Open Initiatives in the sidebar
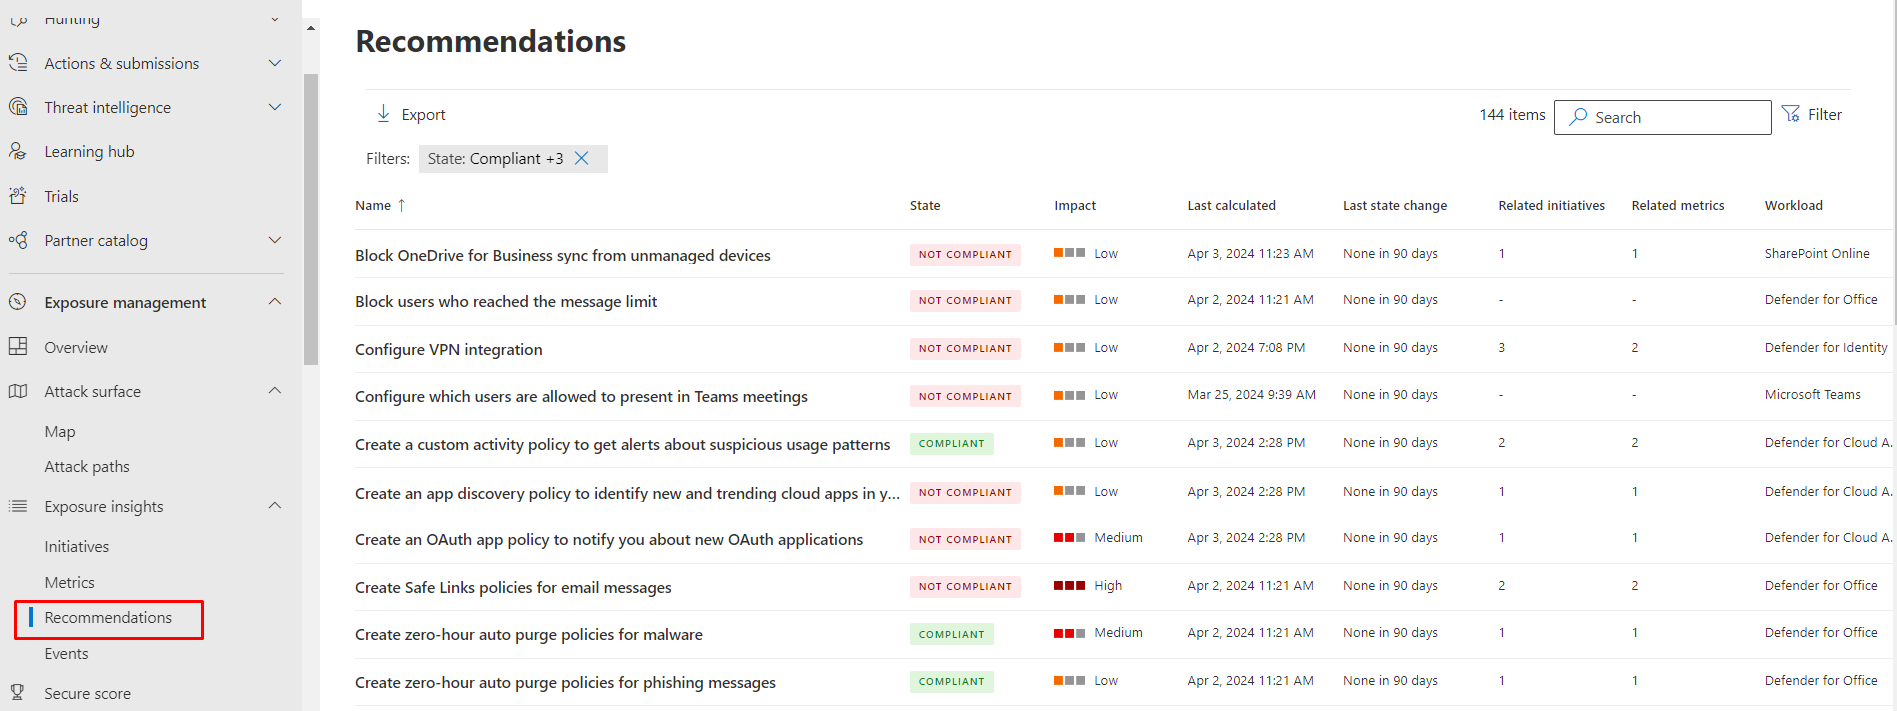This screenshot has width=1897, height=711. click(x=77, y=546)
